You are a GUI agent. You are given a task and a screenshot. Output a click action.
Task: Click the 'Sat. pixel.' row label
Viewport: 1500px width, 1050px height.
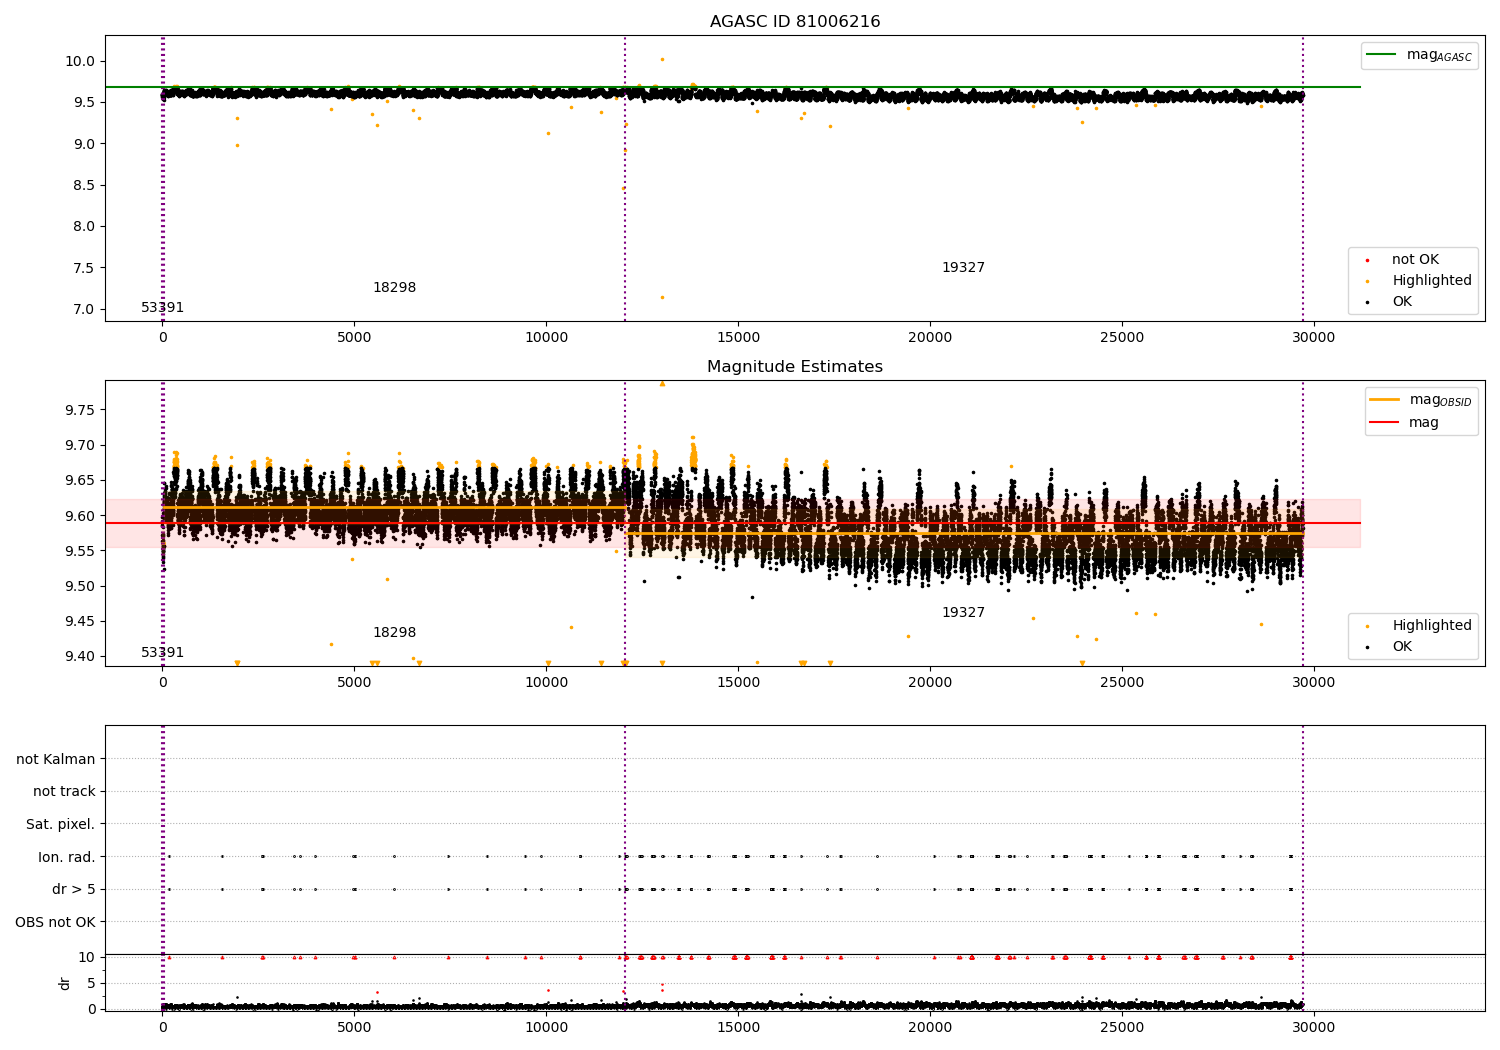tap(61, 825)
